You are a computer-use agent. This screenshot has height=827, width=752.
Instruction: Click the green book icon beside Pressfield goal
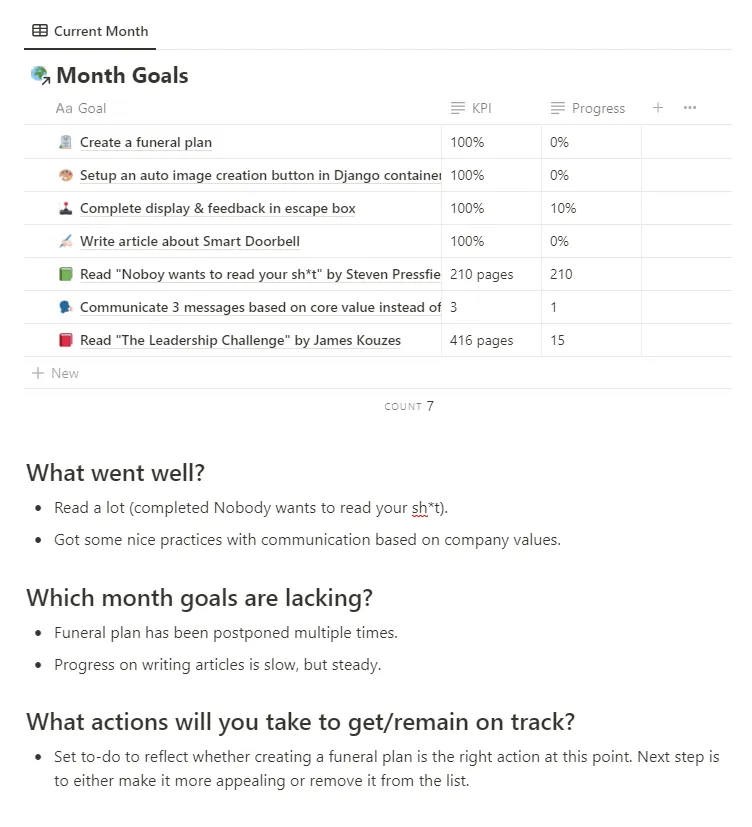pyautogui.click(x=66, y=274)
